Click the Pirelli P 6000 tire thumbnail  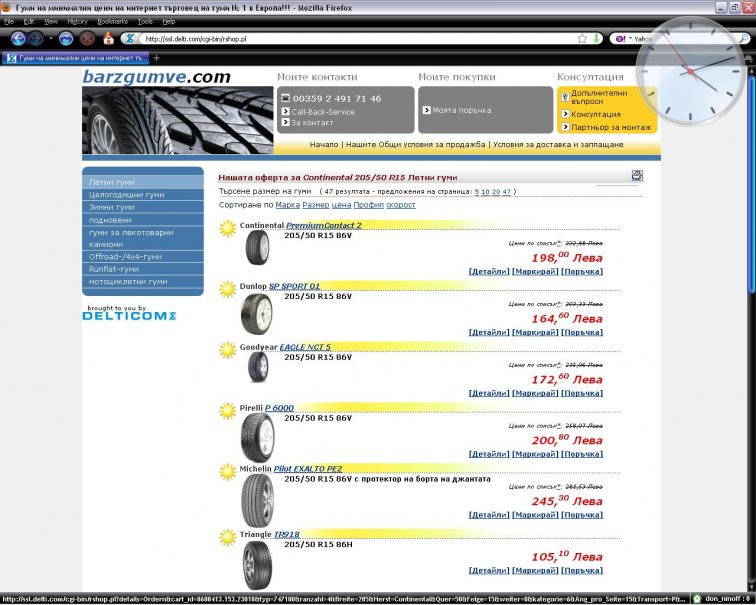coord(256,436)
